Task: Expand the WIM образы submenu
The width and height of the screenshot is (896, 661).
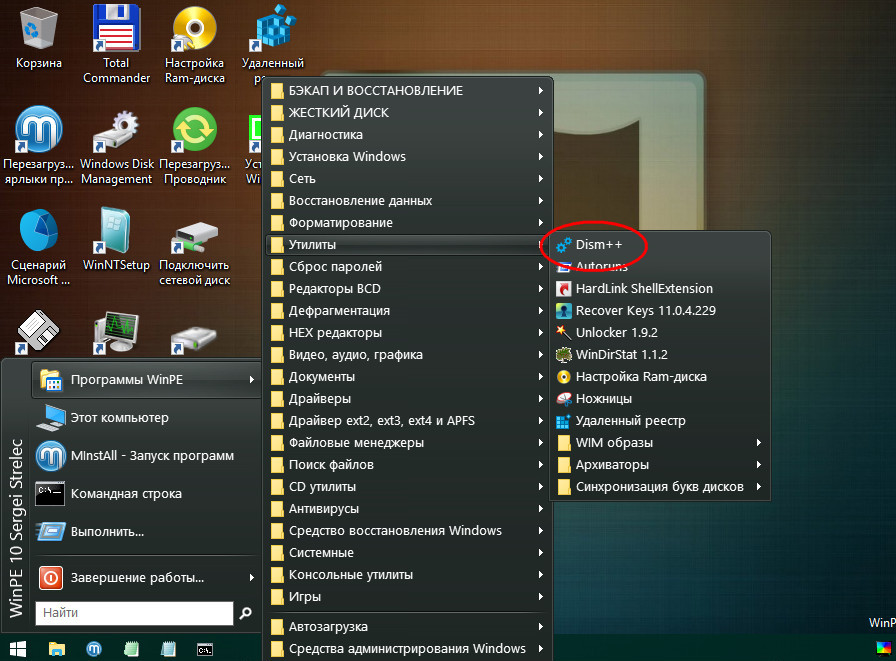Action: coord(614,442)
